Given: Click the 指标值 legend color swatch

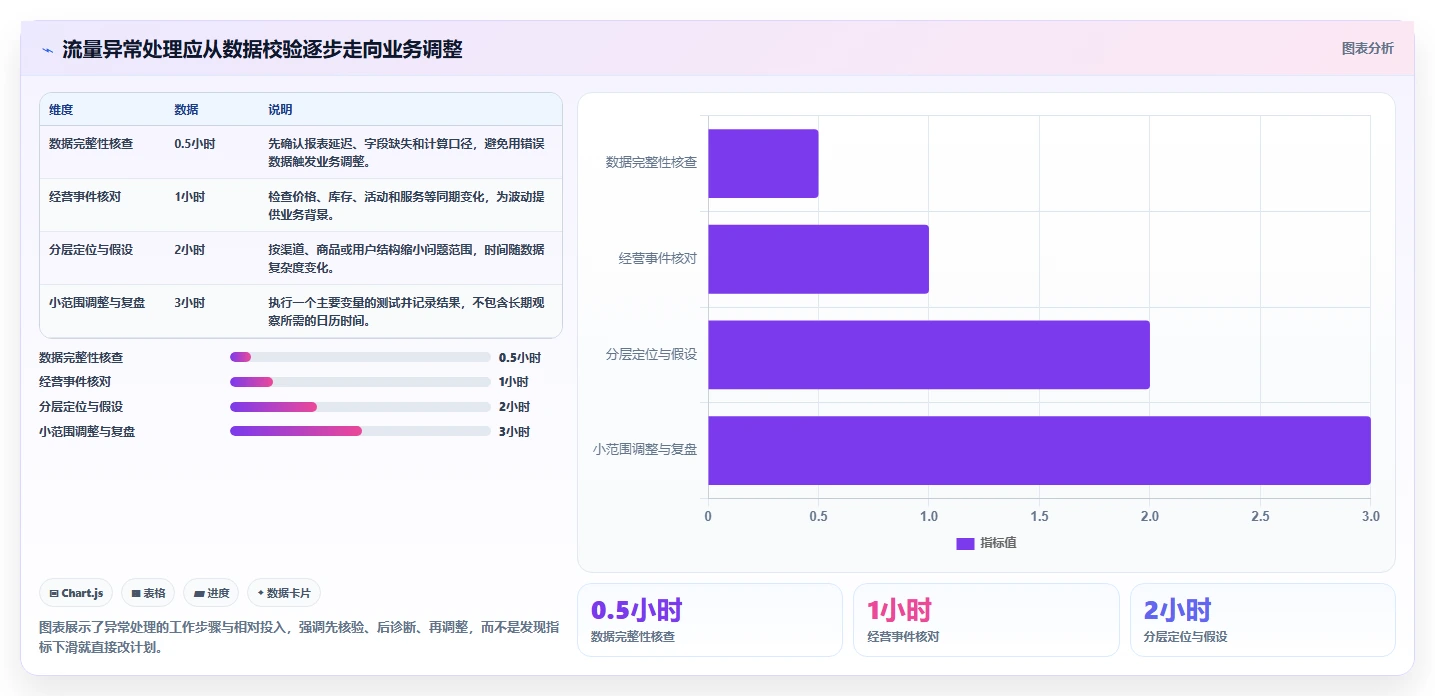Looking at the screenshot, I should click(965, 543).
